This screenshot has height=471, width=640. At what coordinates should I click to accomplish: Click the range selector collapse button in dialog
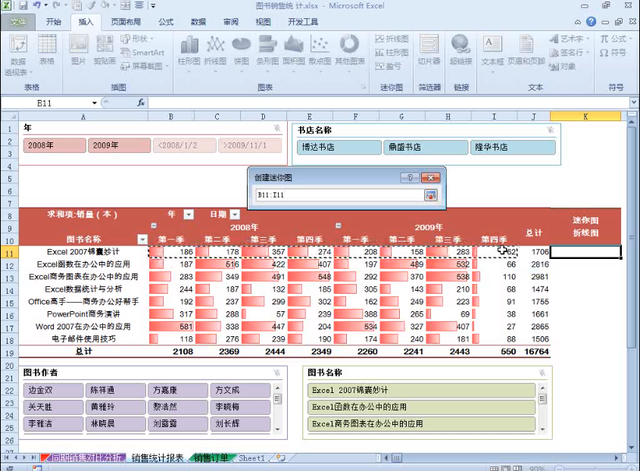coord(431,195)
